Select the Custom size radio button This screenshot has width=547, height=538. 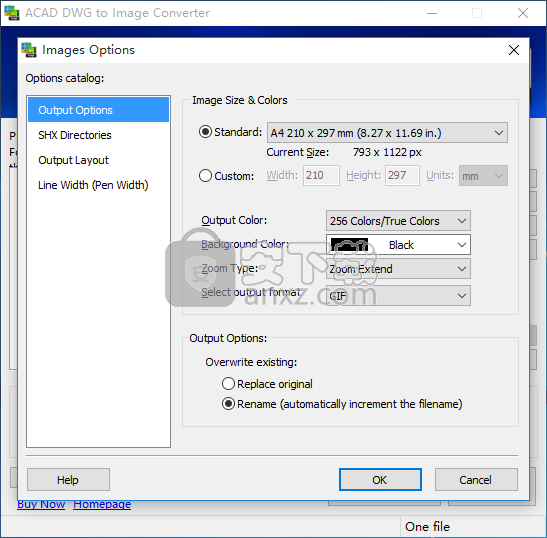click(205, 175)
